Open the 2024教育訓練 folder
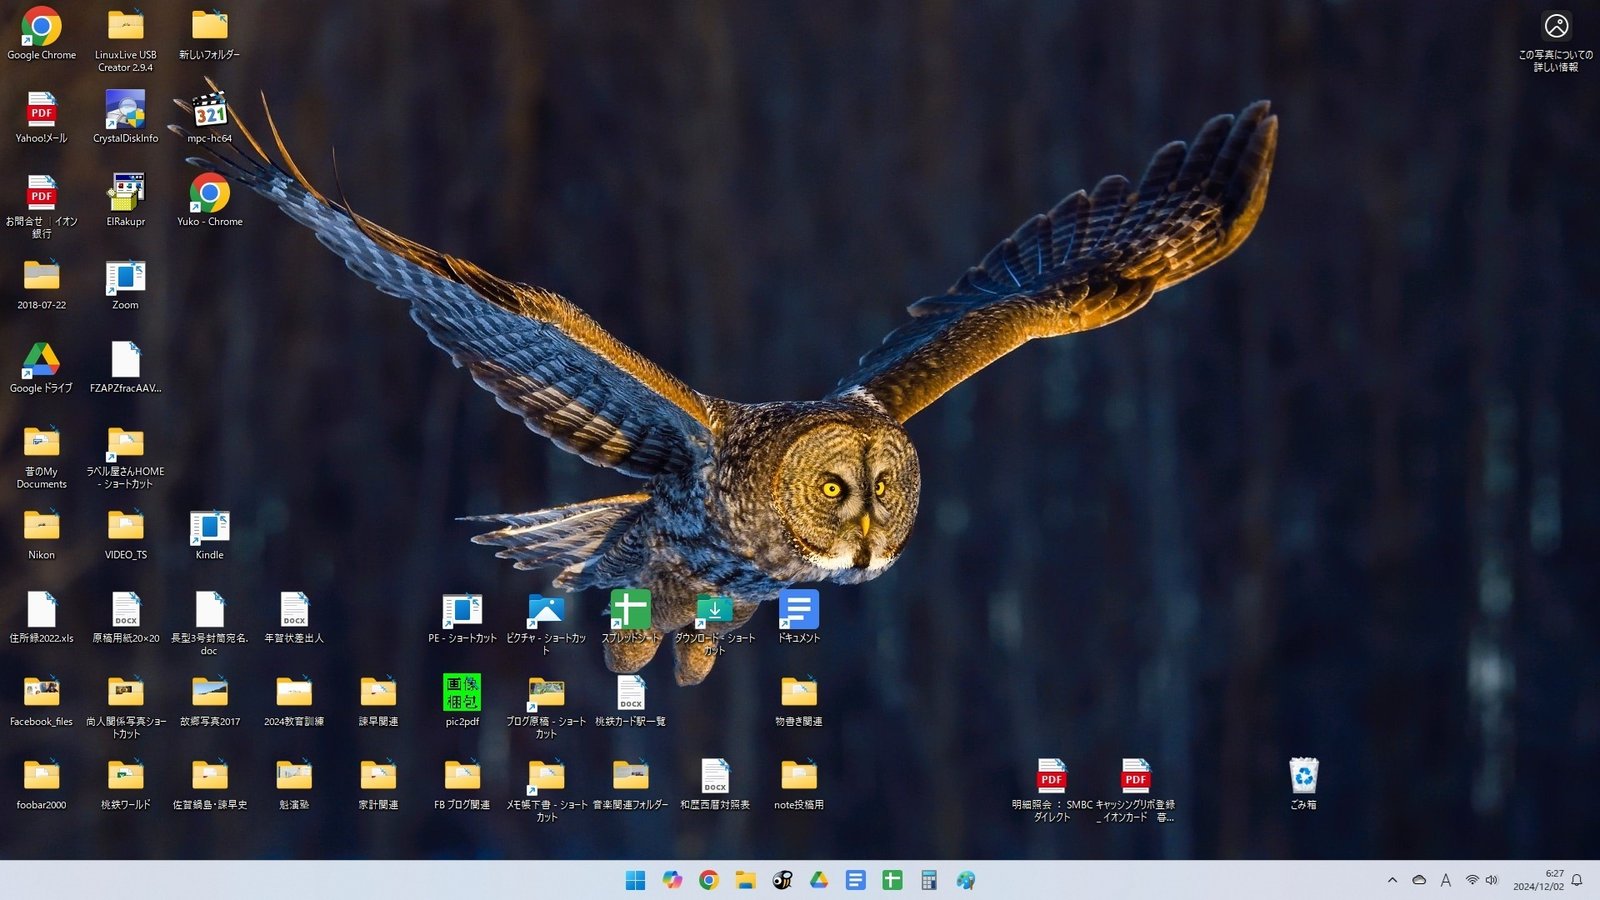The height and width of the screenshot is (900, 1600). pos(293,701)
